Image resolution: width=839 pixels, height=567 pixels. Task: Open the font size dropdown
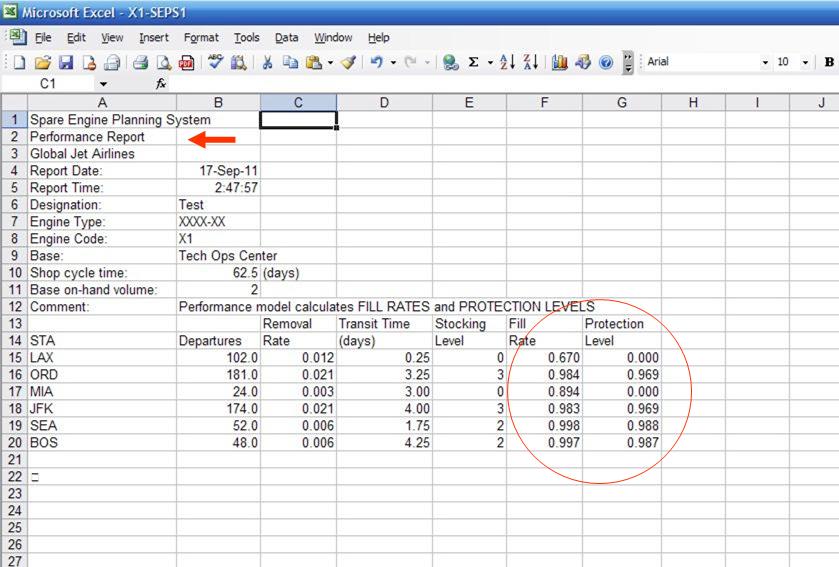[x=807, y=62]
